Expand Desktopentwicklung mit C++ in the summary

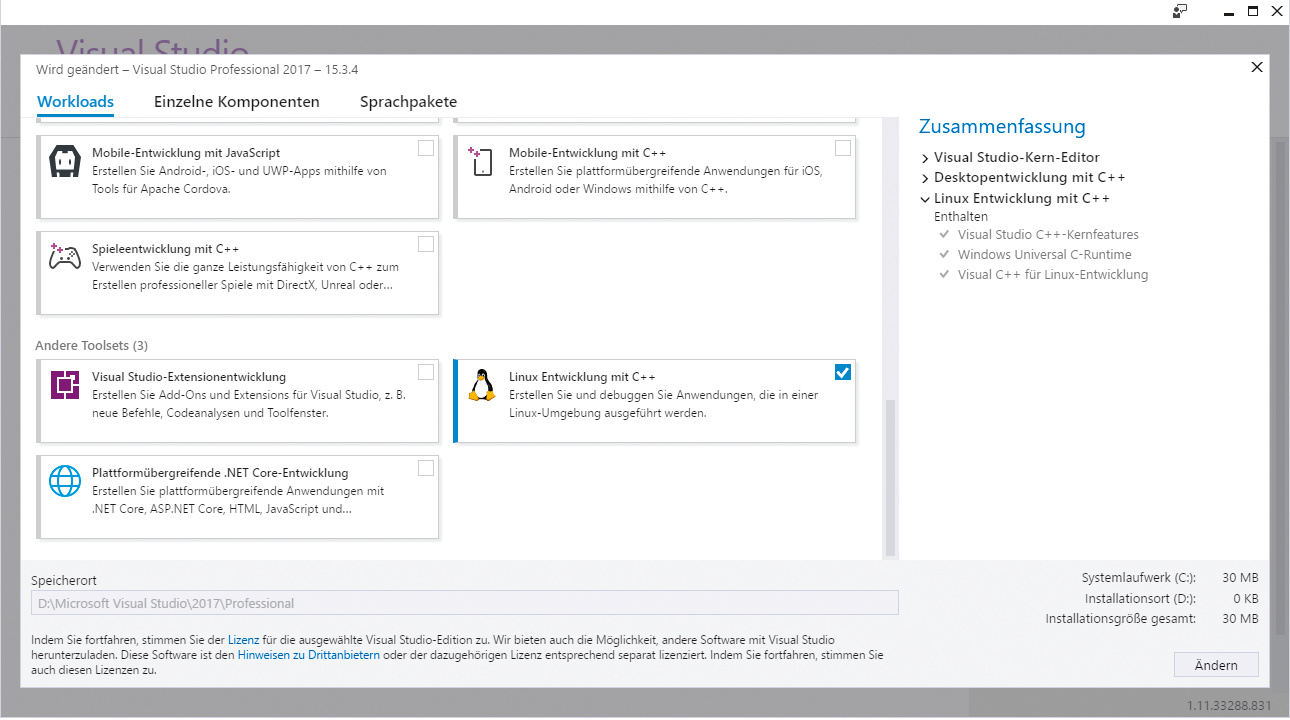[925, 178]
